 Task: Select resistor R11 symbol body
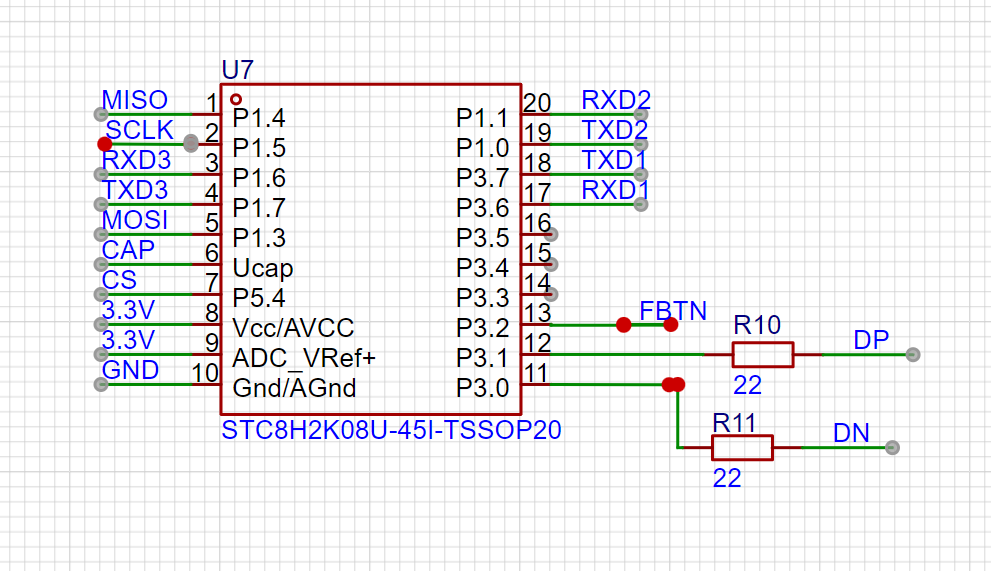tap(743, 448)
